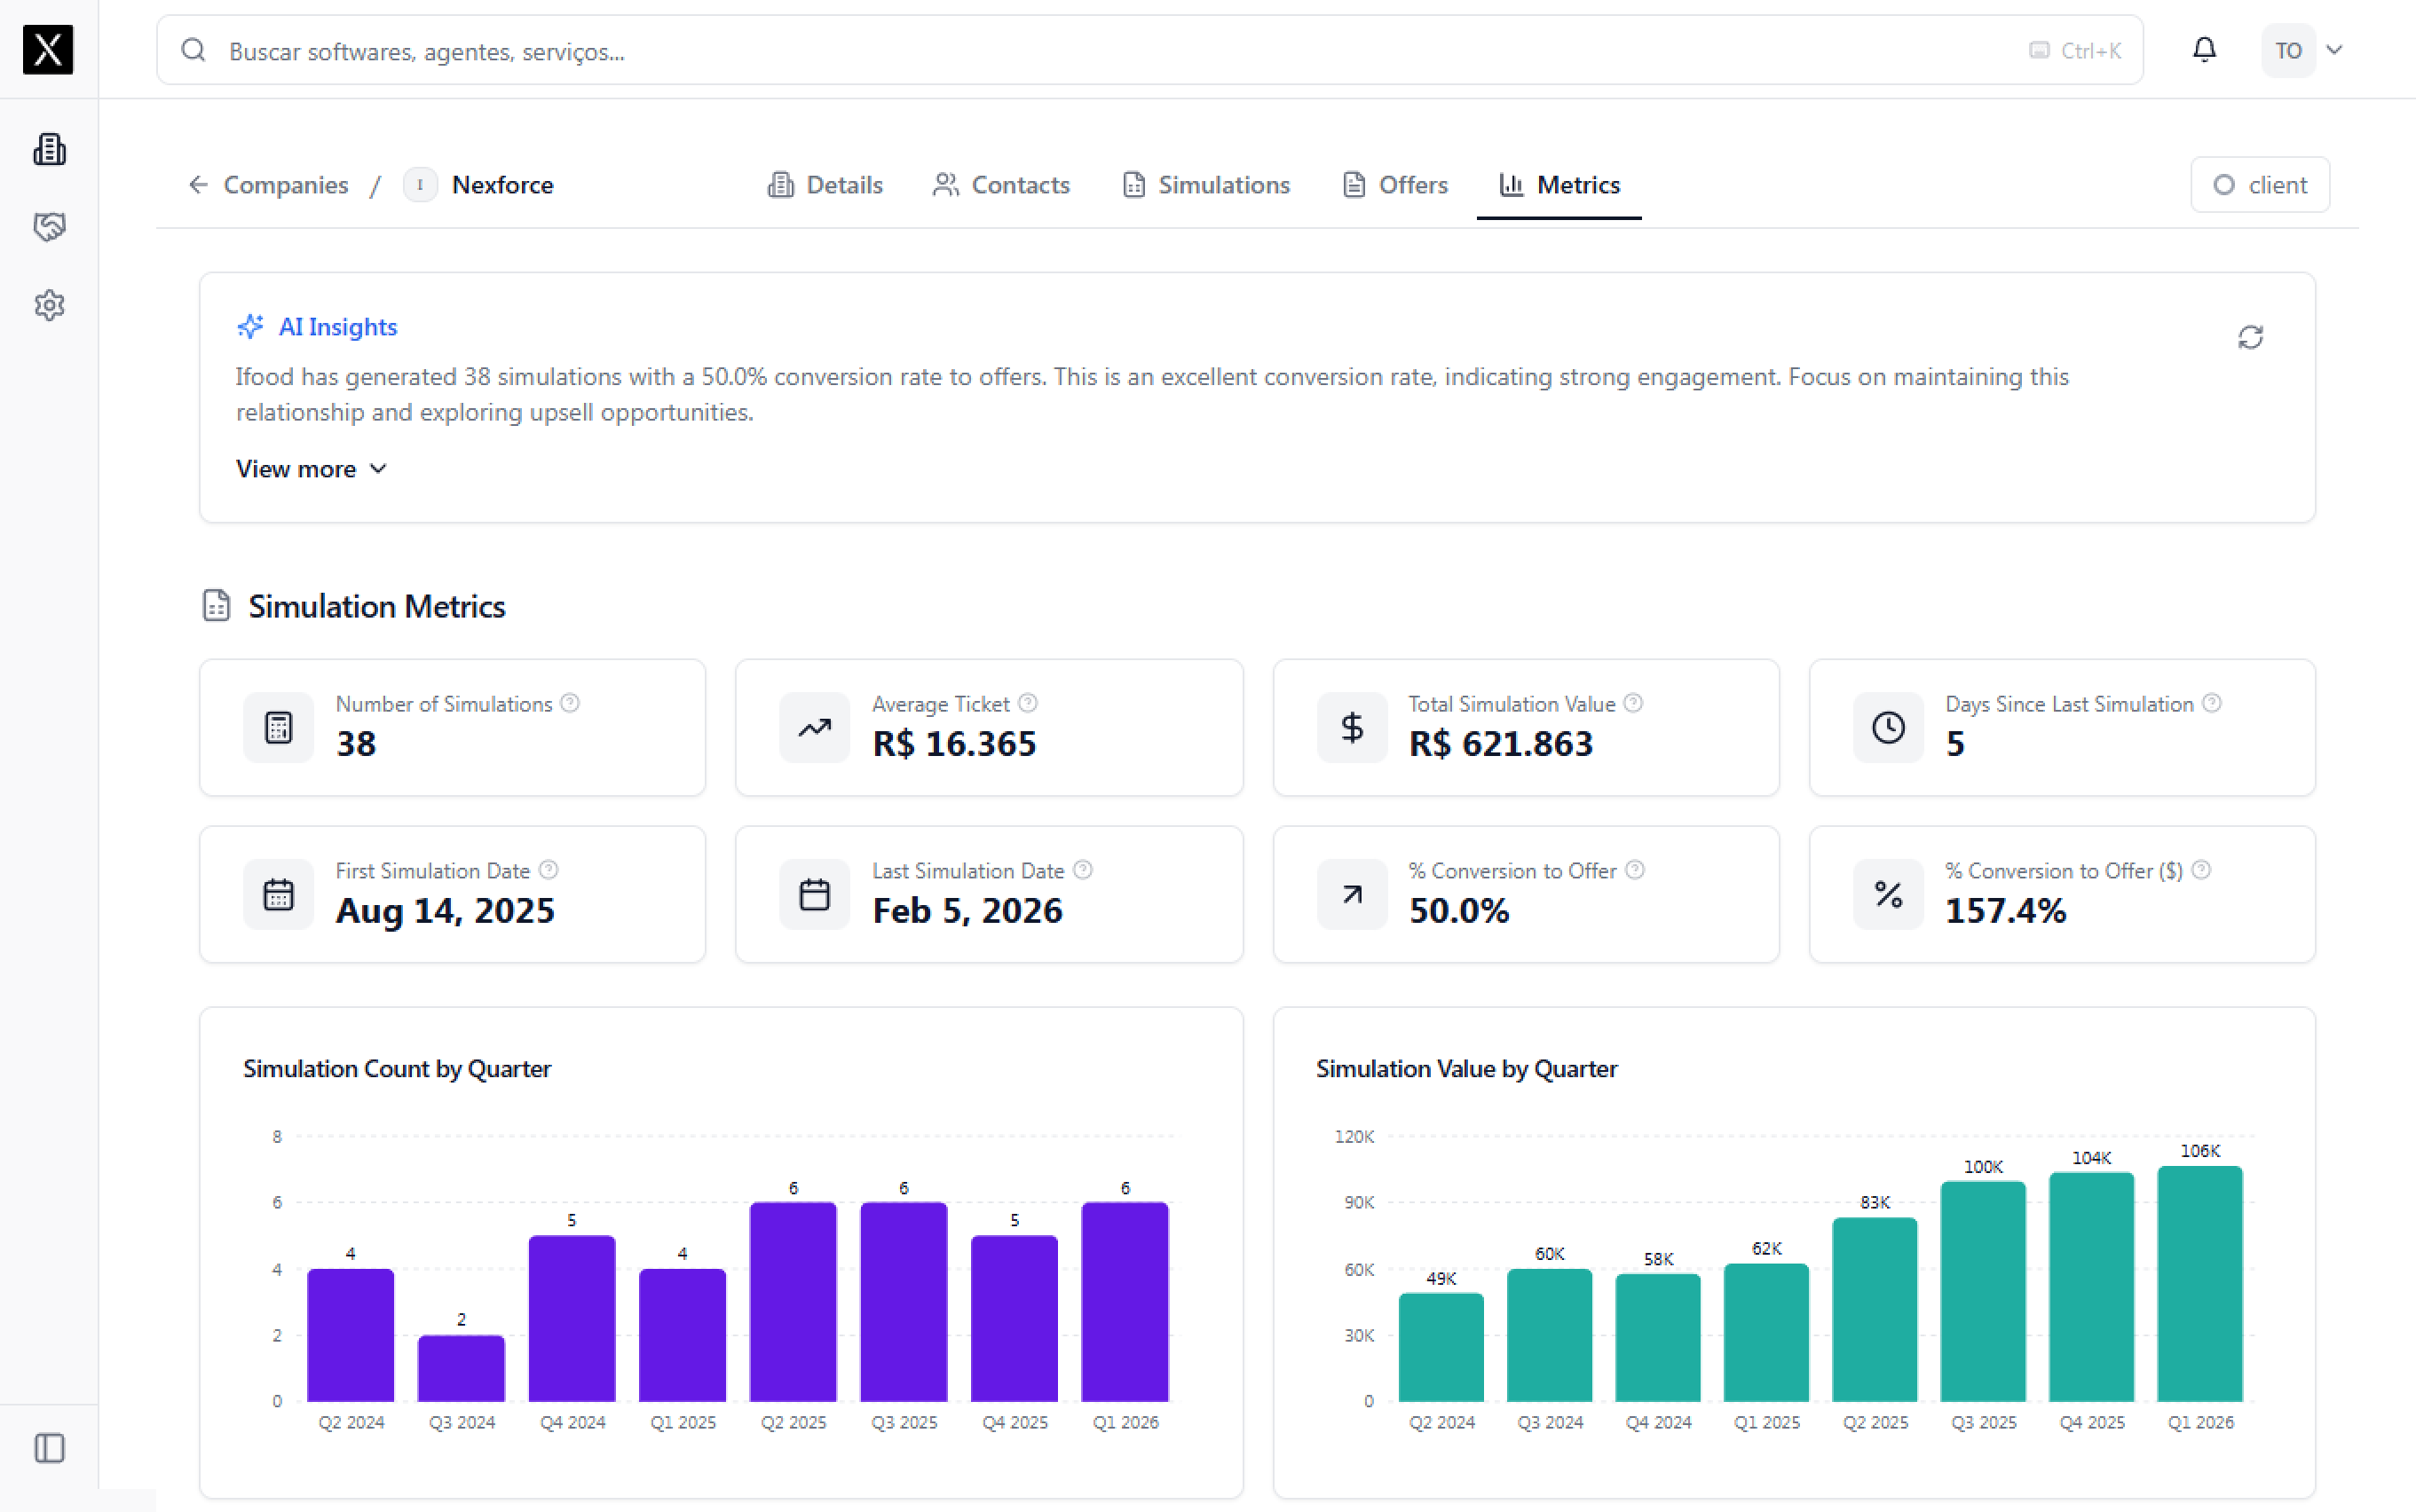Toggle the sidebar panel collapse icon
This screenshot has width=2416, height=1512.
49,1448
